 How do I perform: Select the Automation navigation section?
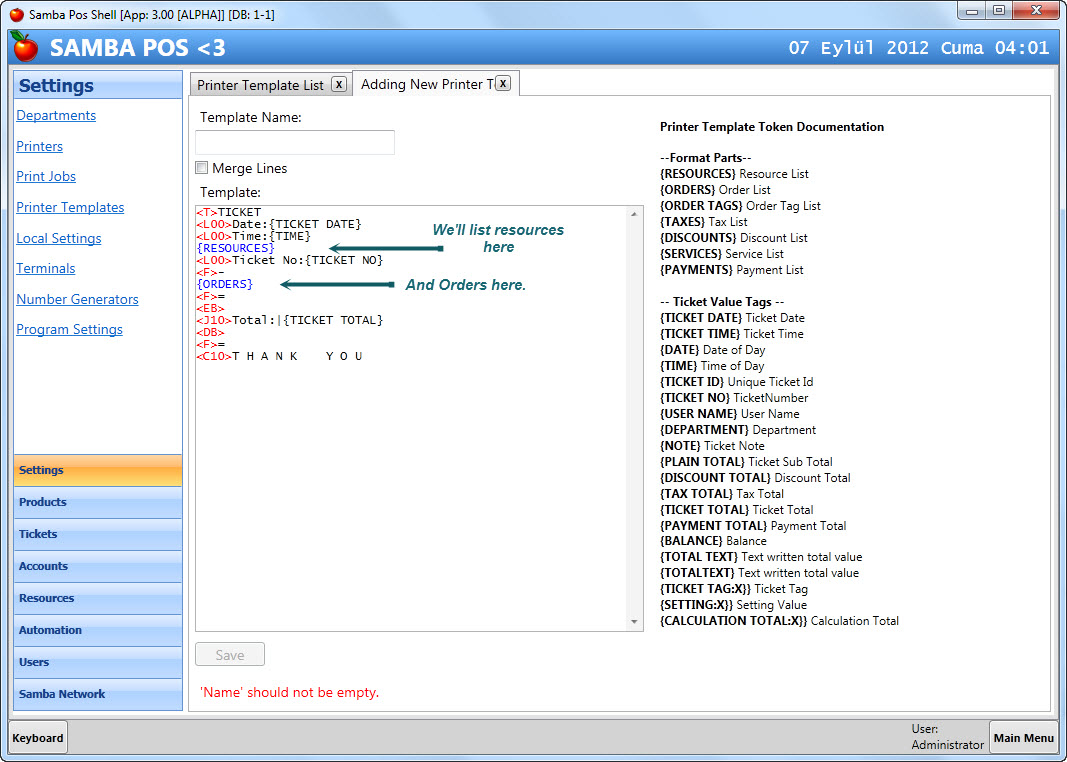tap(98, 630)
